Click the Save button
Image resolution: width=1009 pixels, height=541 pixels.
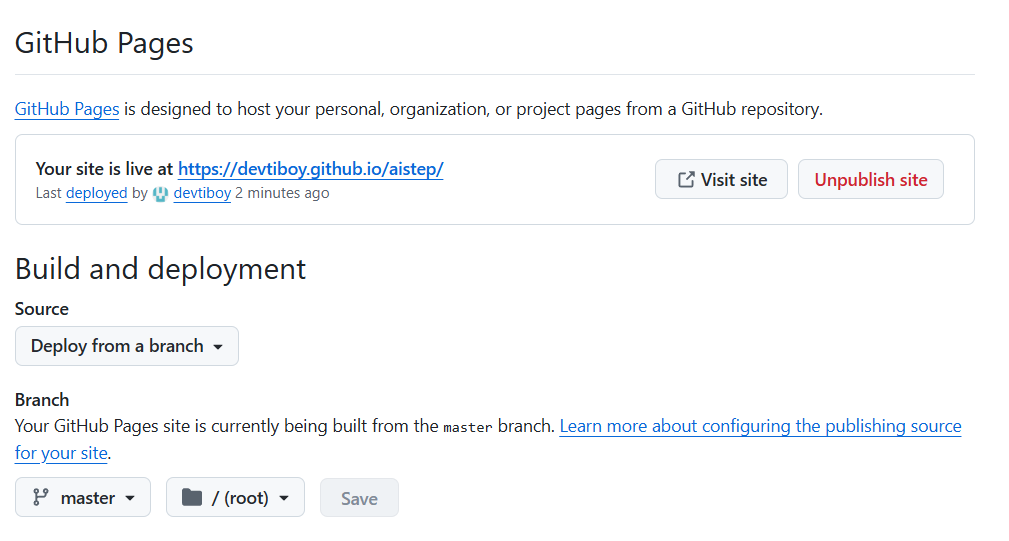[x=359, y=498]
